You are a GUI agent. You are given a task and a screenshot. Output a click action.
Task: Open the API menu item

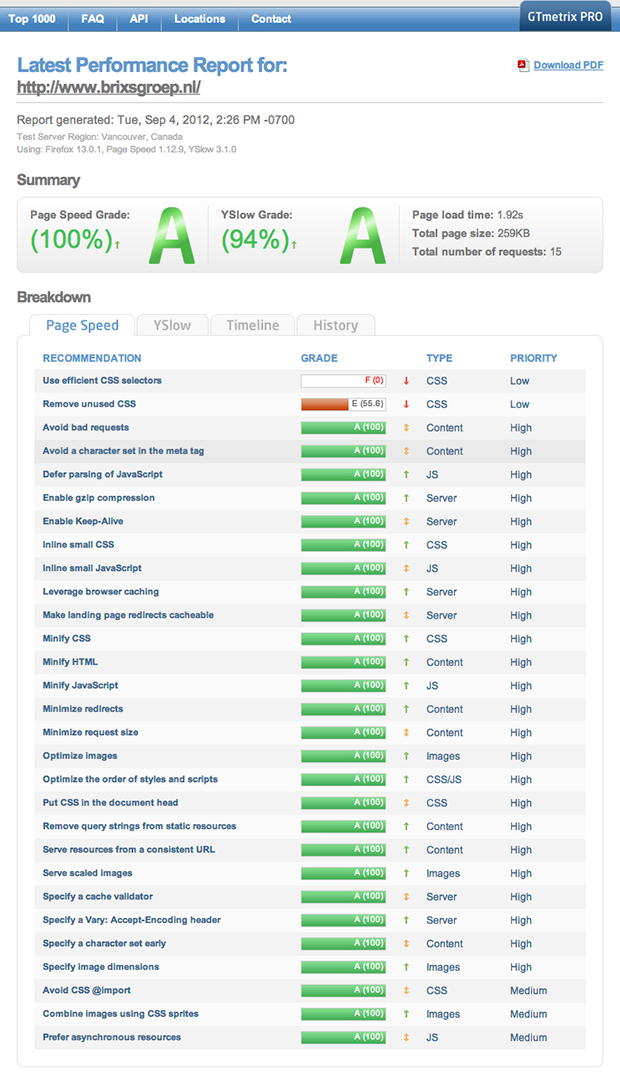point(139,19)
